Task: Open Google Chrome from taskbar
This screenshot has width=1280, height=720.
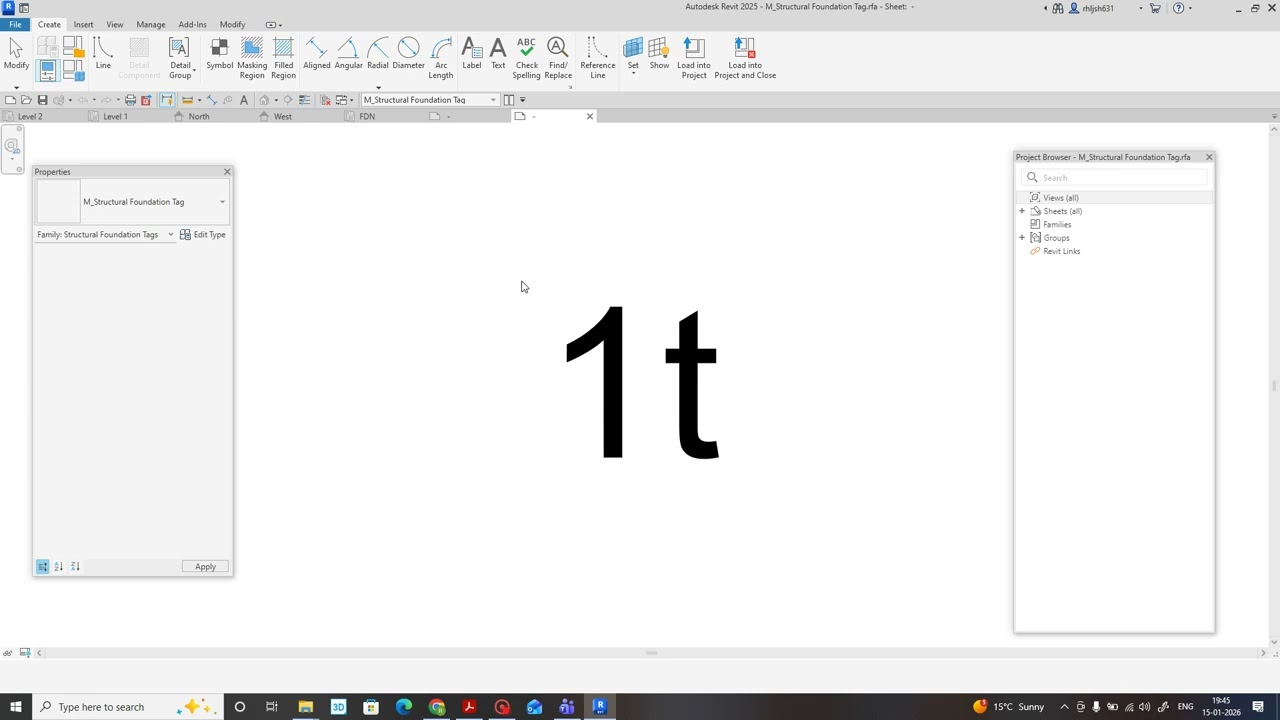Action: click(x=437, y=707)
